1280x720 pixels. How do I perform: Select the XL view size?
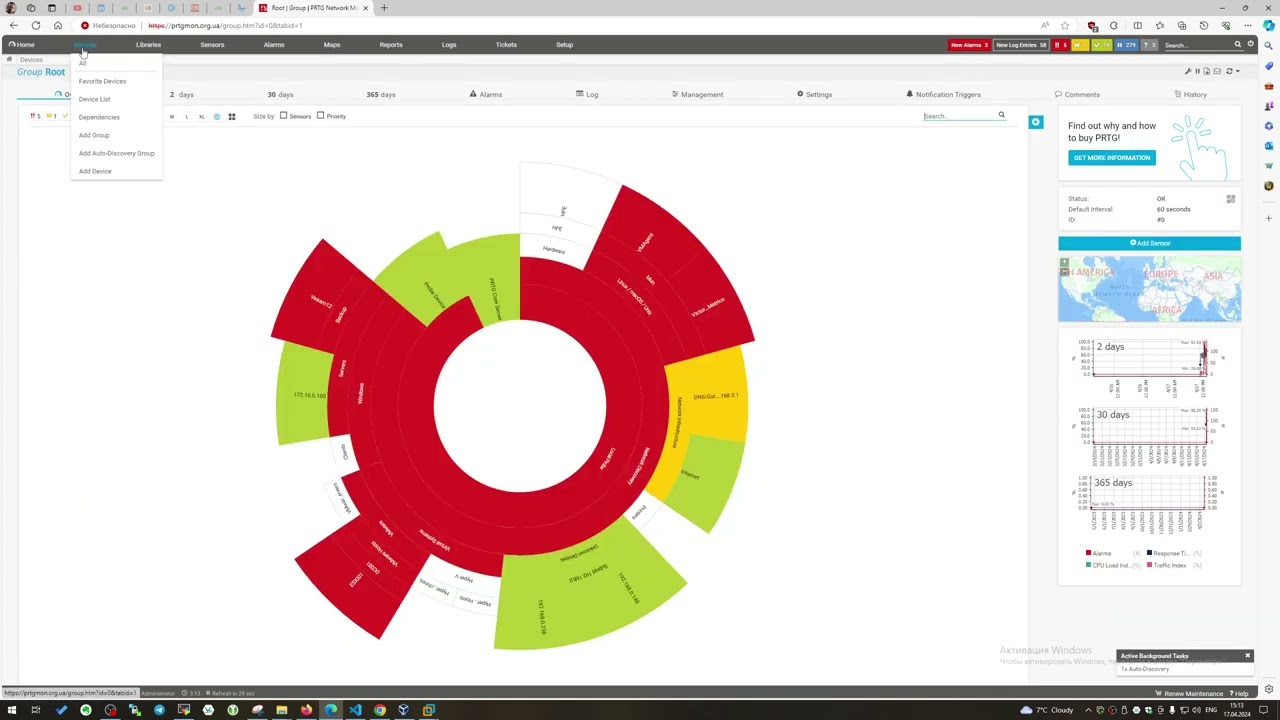point(201,117)
